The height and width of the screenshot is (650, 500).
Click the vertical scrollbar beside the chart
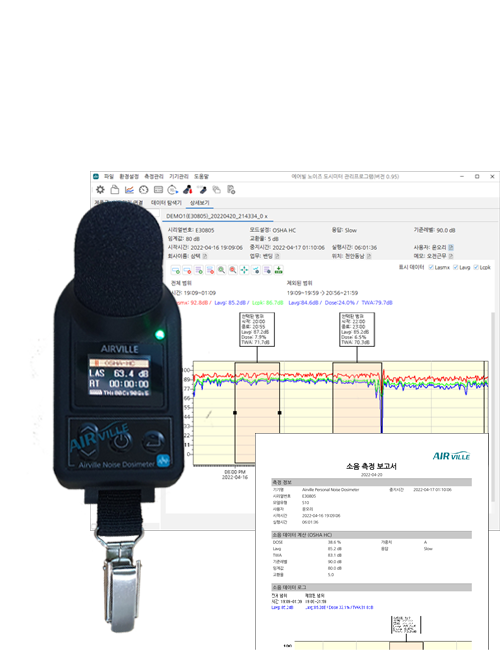(x=493, y=406)
